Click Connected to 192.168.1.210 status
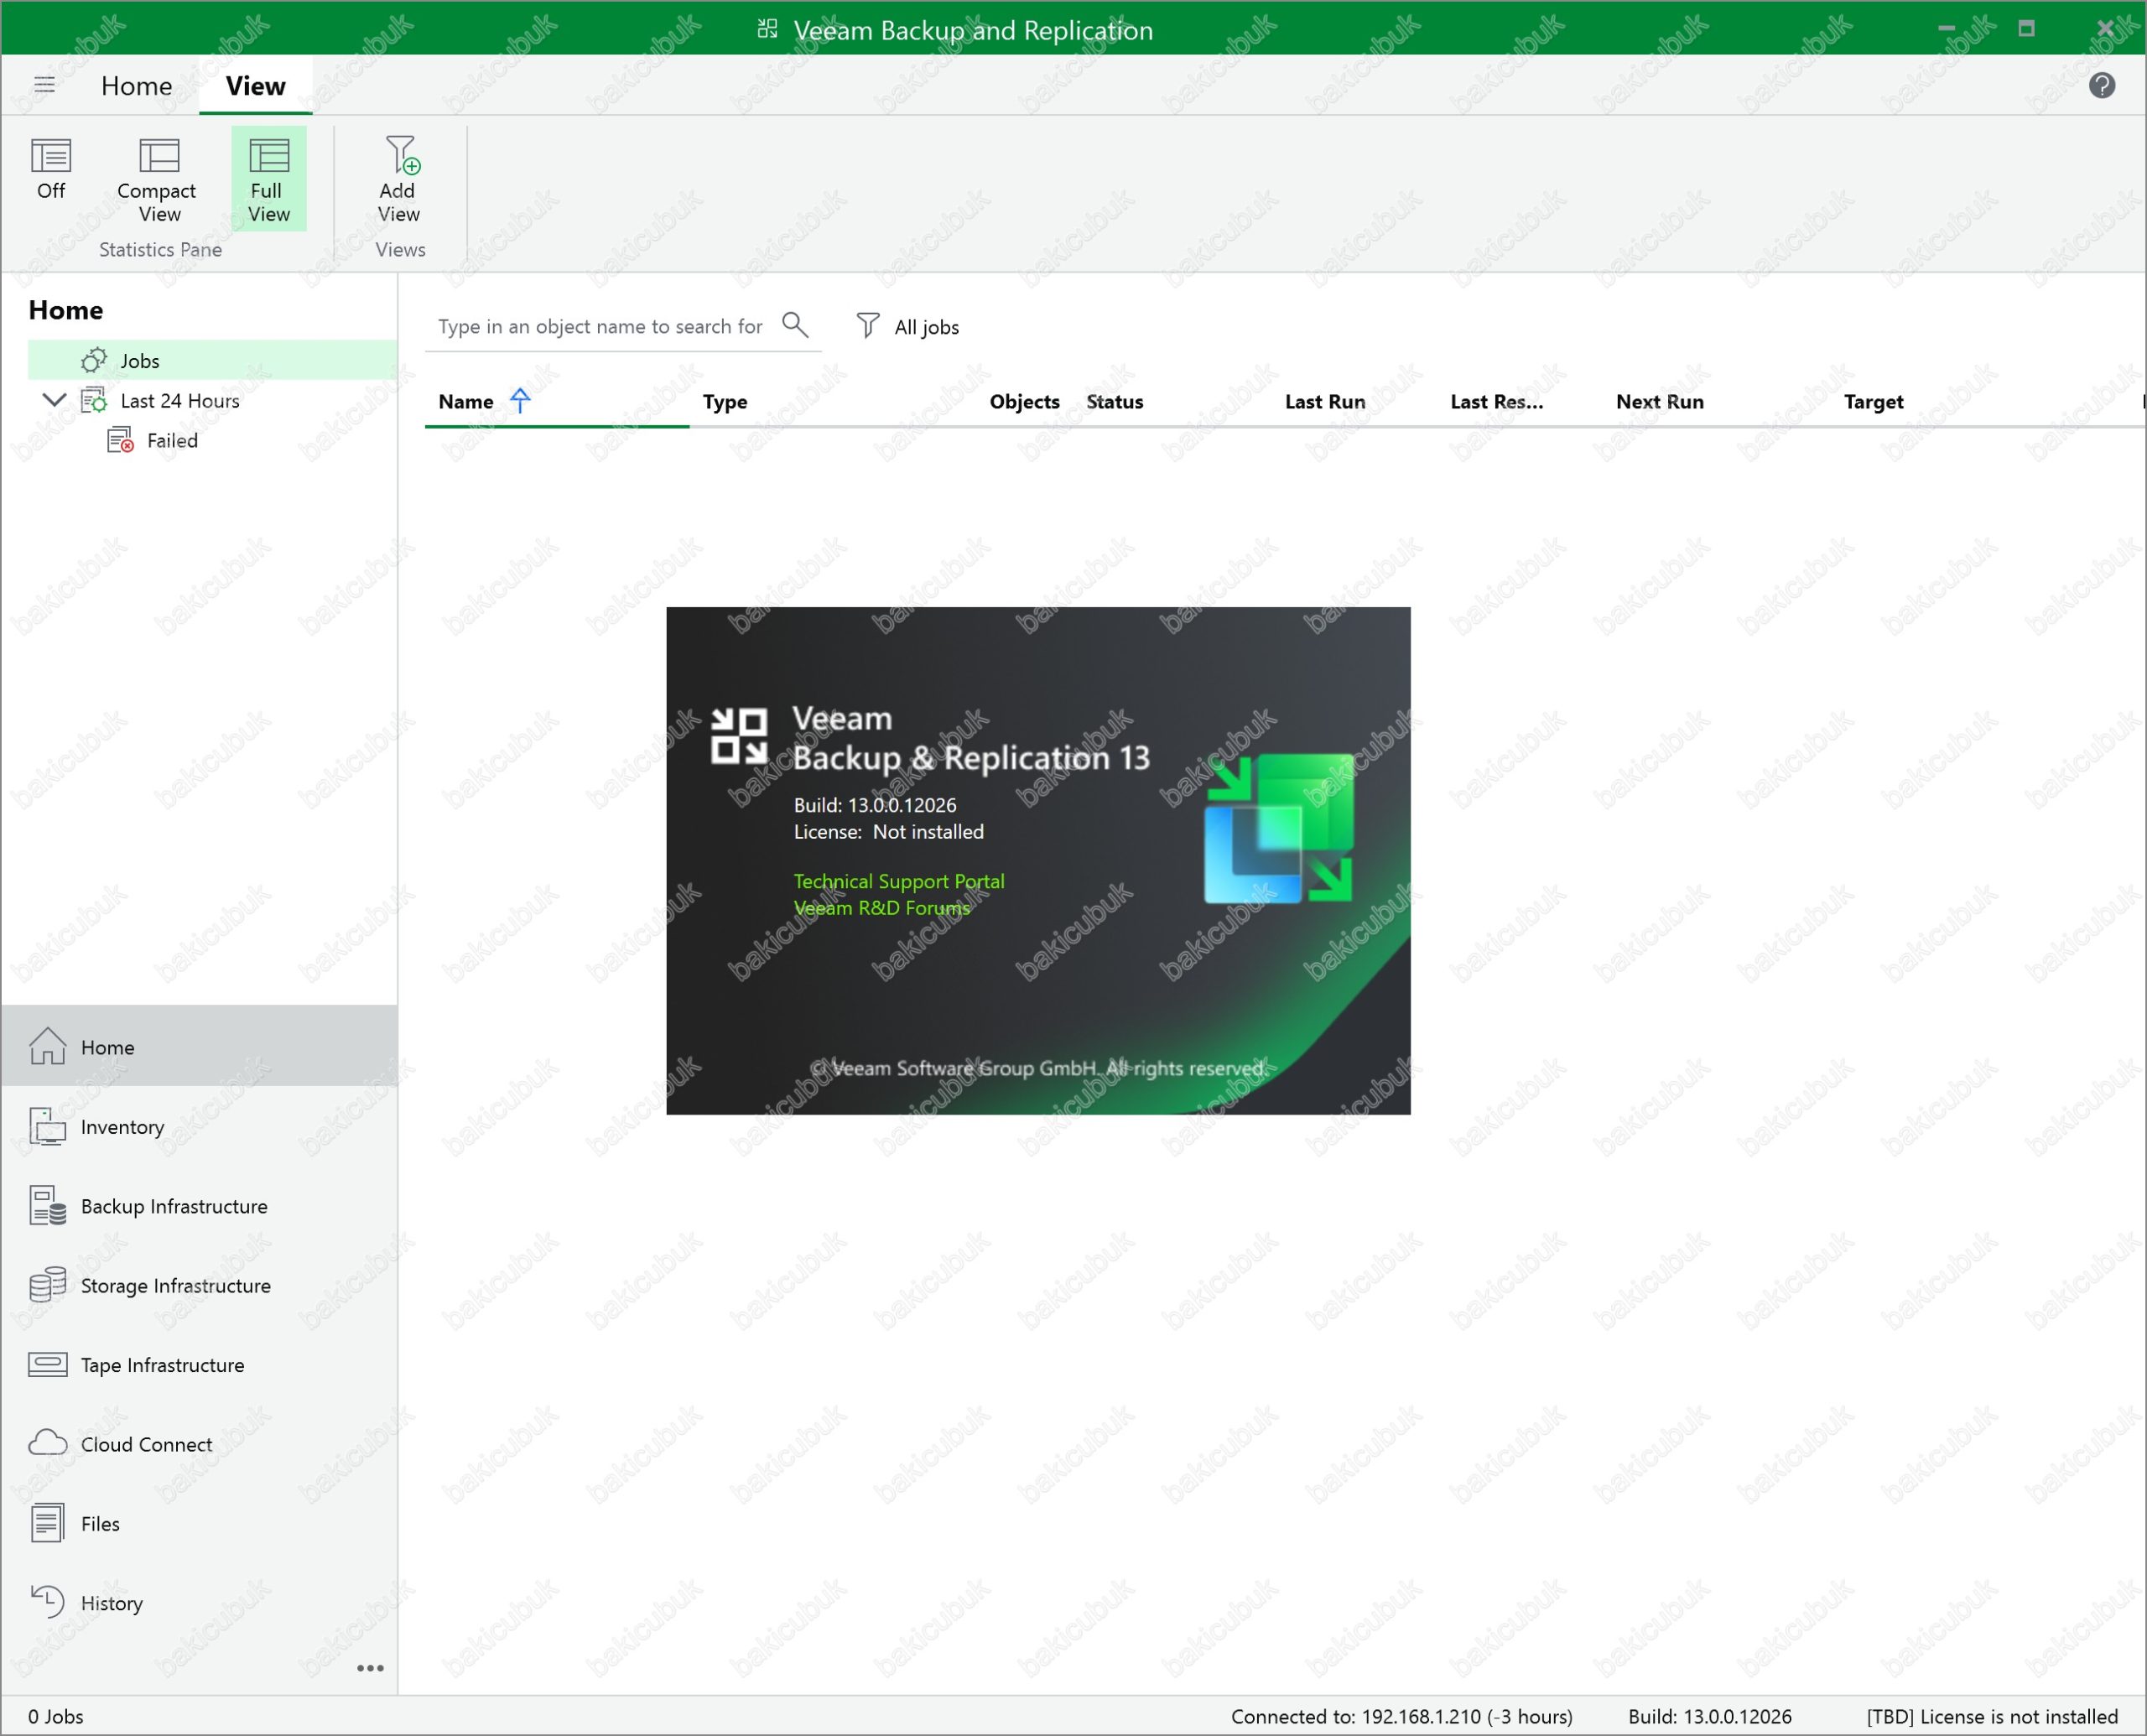2147x1736 pixels. (x=1401, y=1716)
